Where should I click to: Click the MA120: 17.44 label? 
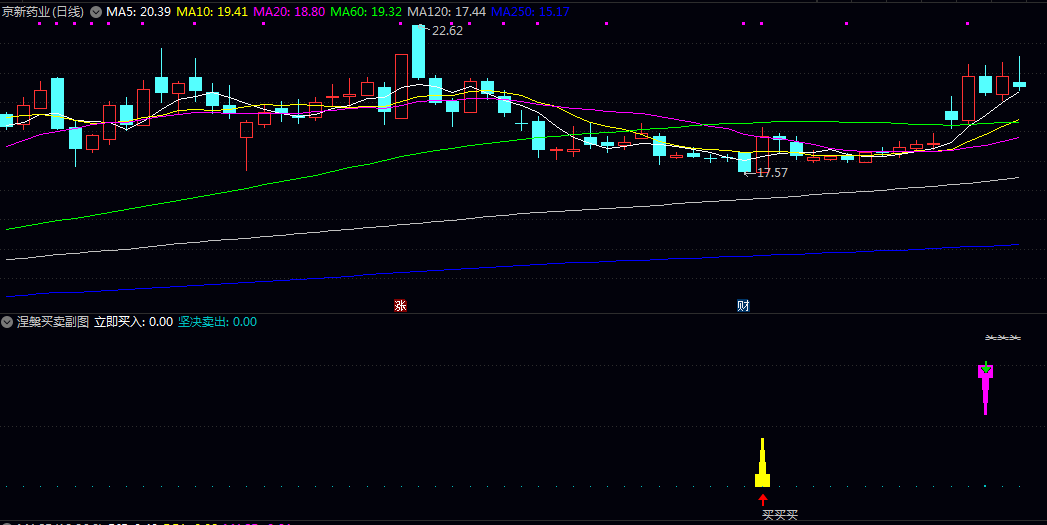pyautogui.click(x=447, y=12)
